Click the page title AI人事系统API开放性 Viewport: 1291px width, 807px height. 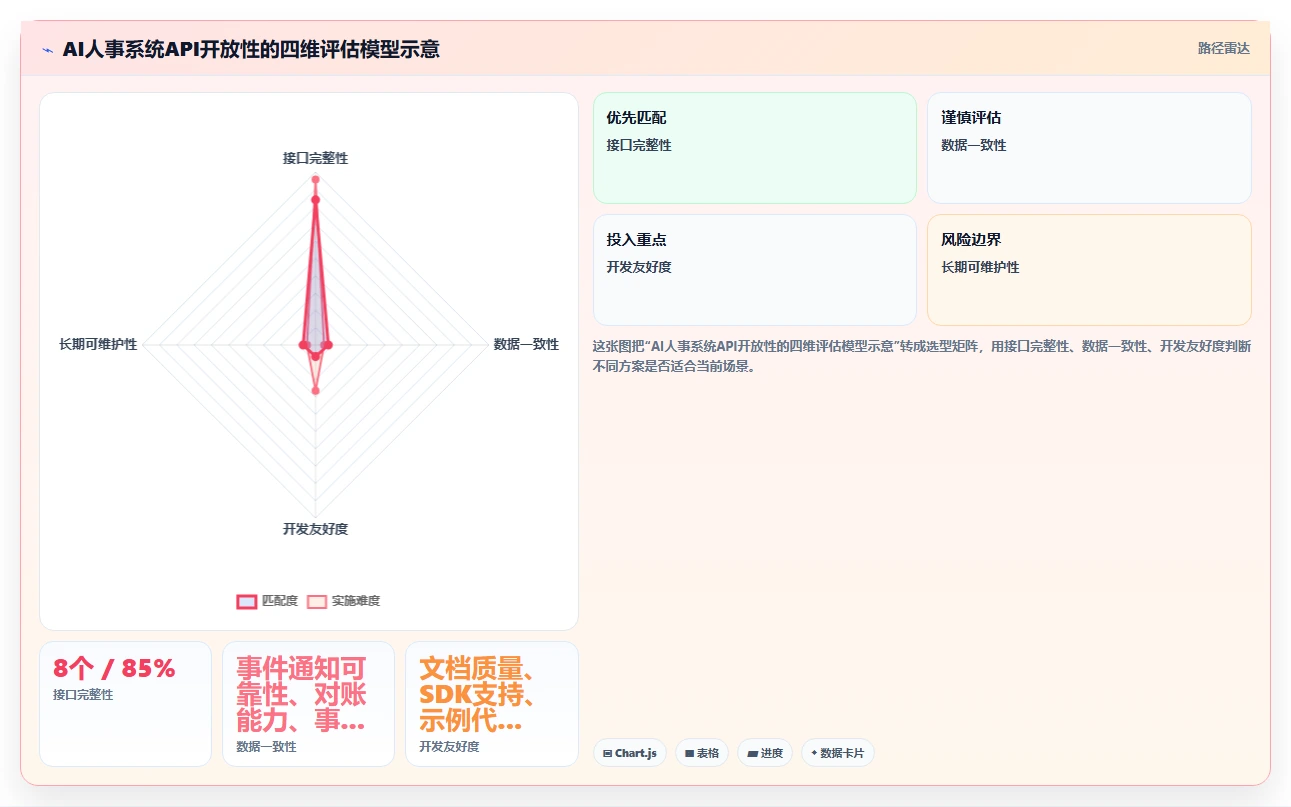pos(251,49)
